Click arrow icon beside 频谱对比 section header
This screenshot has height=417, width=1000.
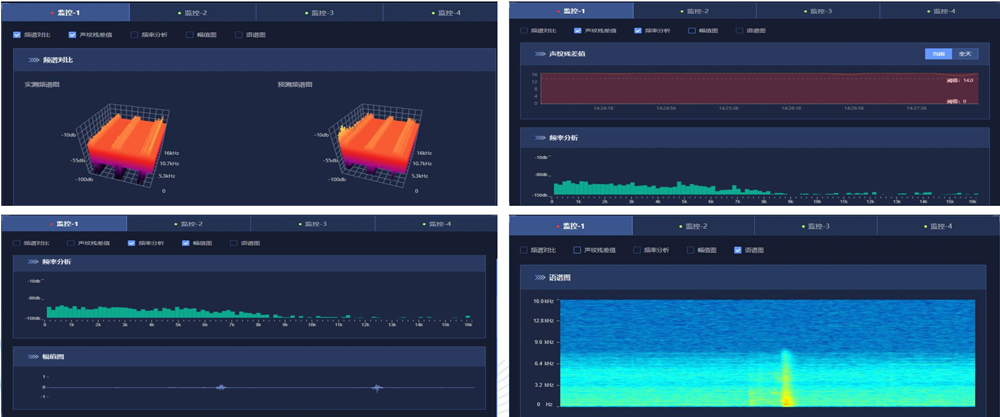pyautogui.click(x=33, y=60)
